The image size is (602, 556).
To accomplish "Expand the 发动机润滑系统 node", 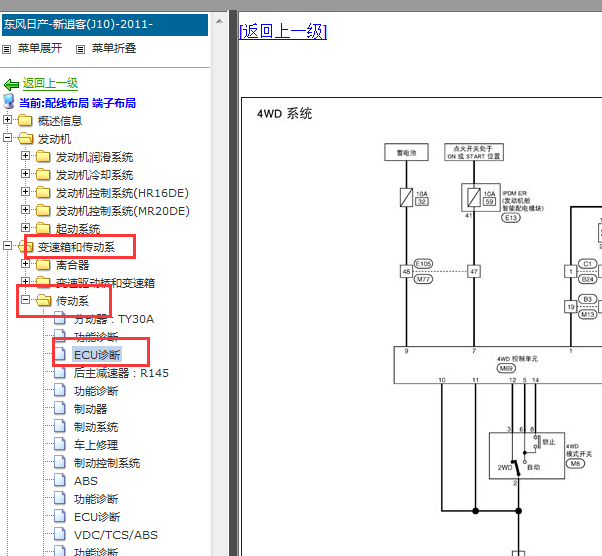I will [25, 156].
